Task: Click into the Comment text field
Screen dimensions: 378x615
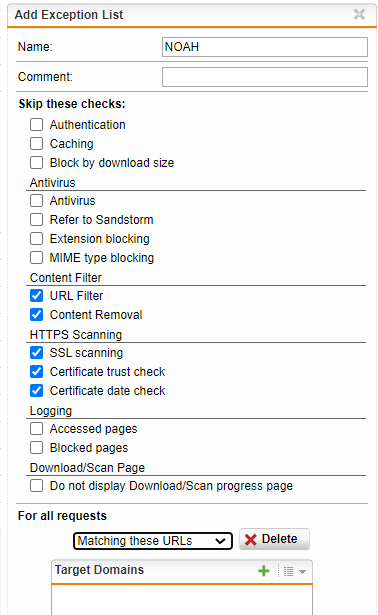Action: point(265,77)
